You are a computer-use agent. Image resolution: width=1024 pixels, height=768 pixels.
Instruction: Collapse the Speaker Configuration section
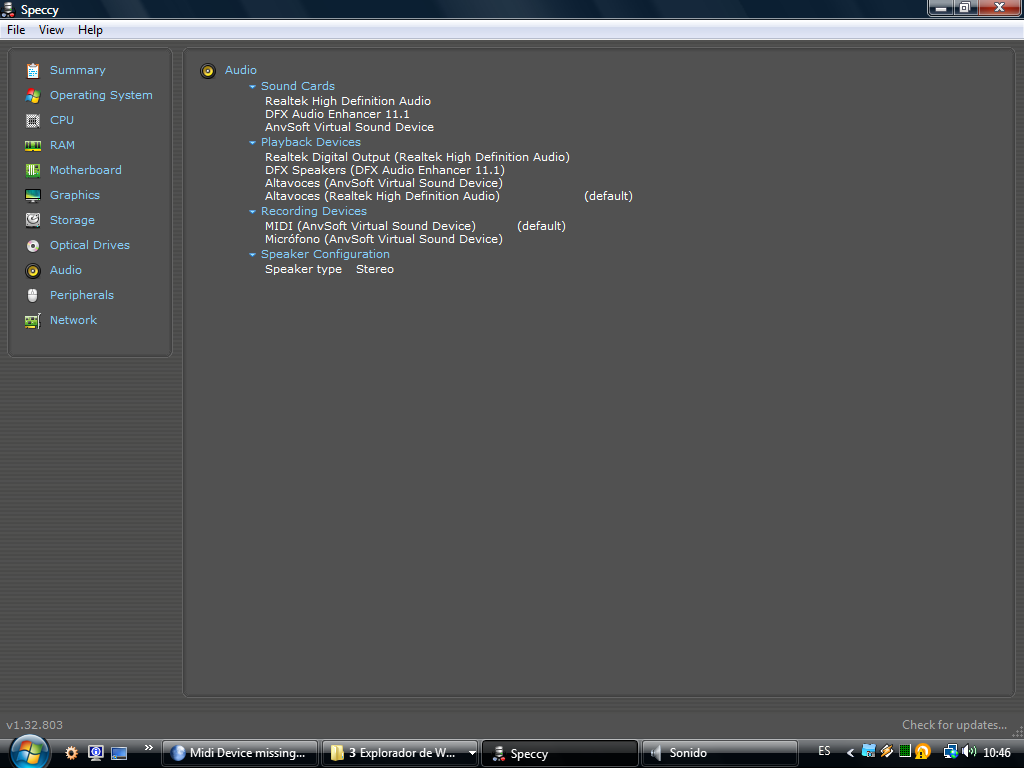point(252,255)
